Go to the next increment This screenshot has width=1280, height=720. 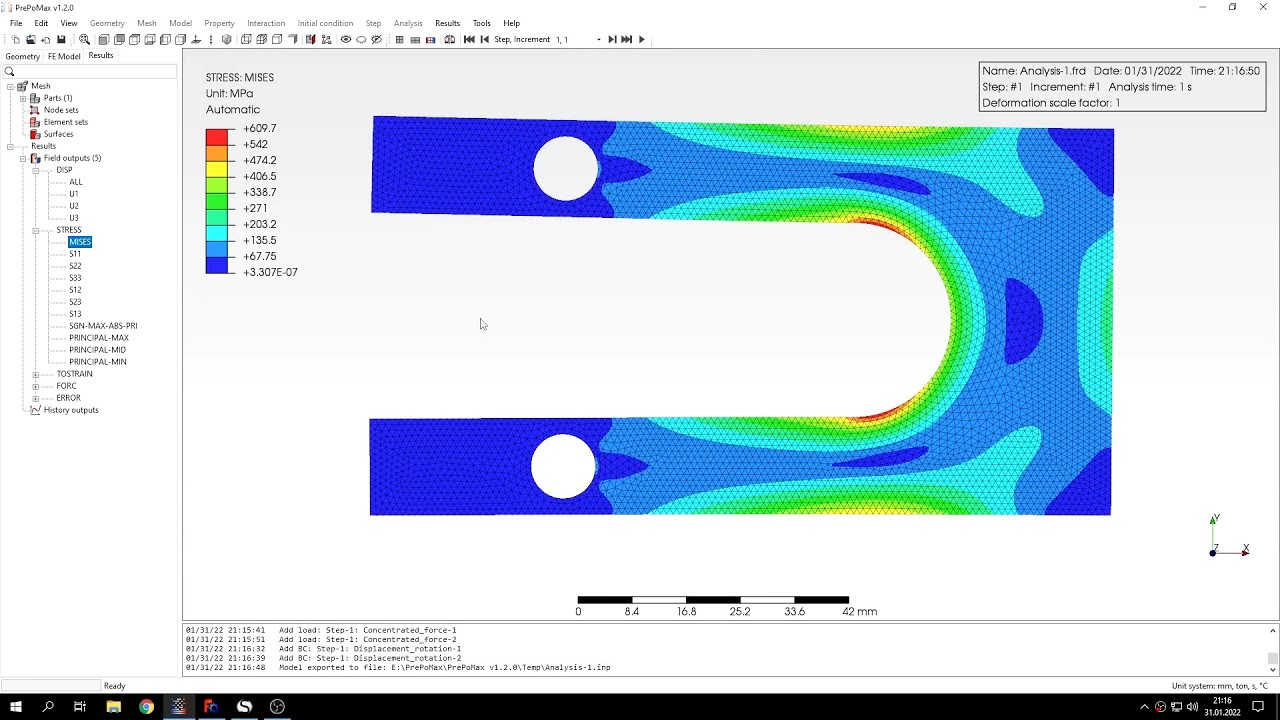[612, 40]
